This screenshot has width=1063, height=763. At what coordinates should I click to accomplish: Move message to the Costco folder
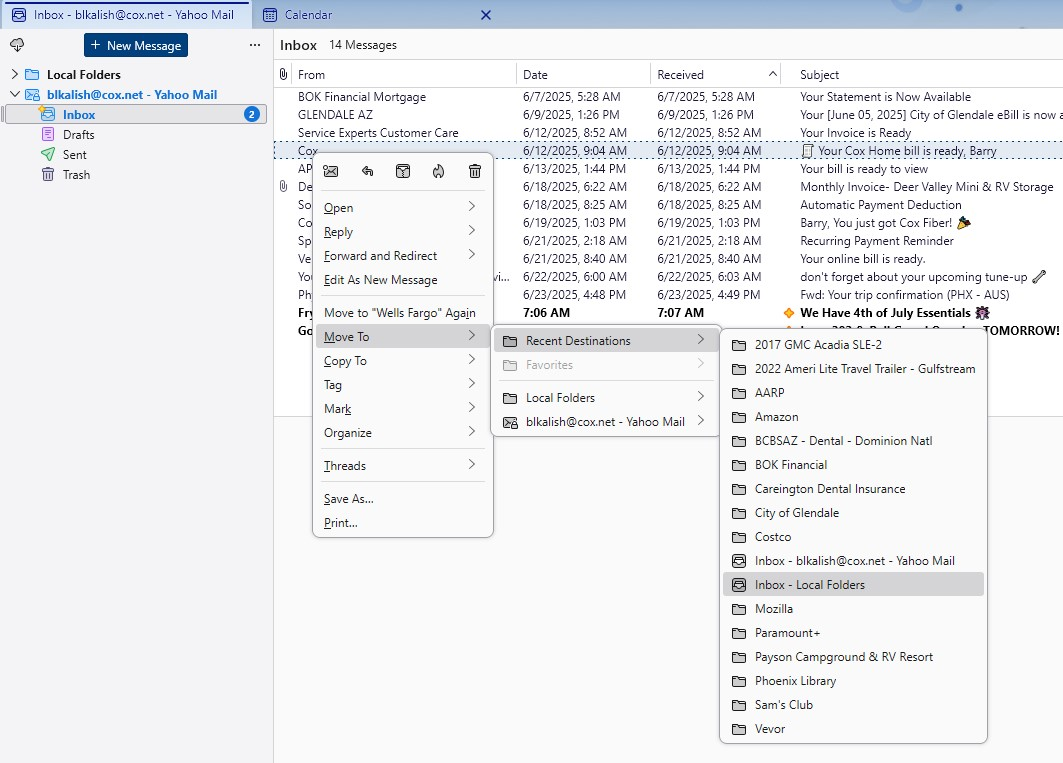[x=853, y=537]
